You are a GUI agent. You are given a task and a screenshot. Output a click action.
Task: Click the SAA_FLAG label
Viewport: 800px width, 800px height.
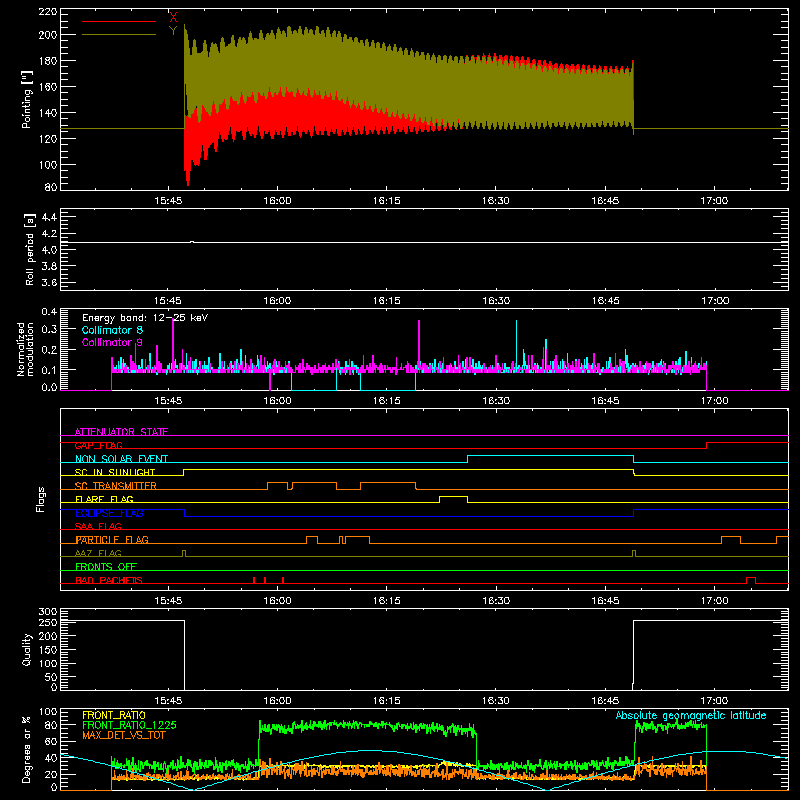pos(98,526)
